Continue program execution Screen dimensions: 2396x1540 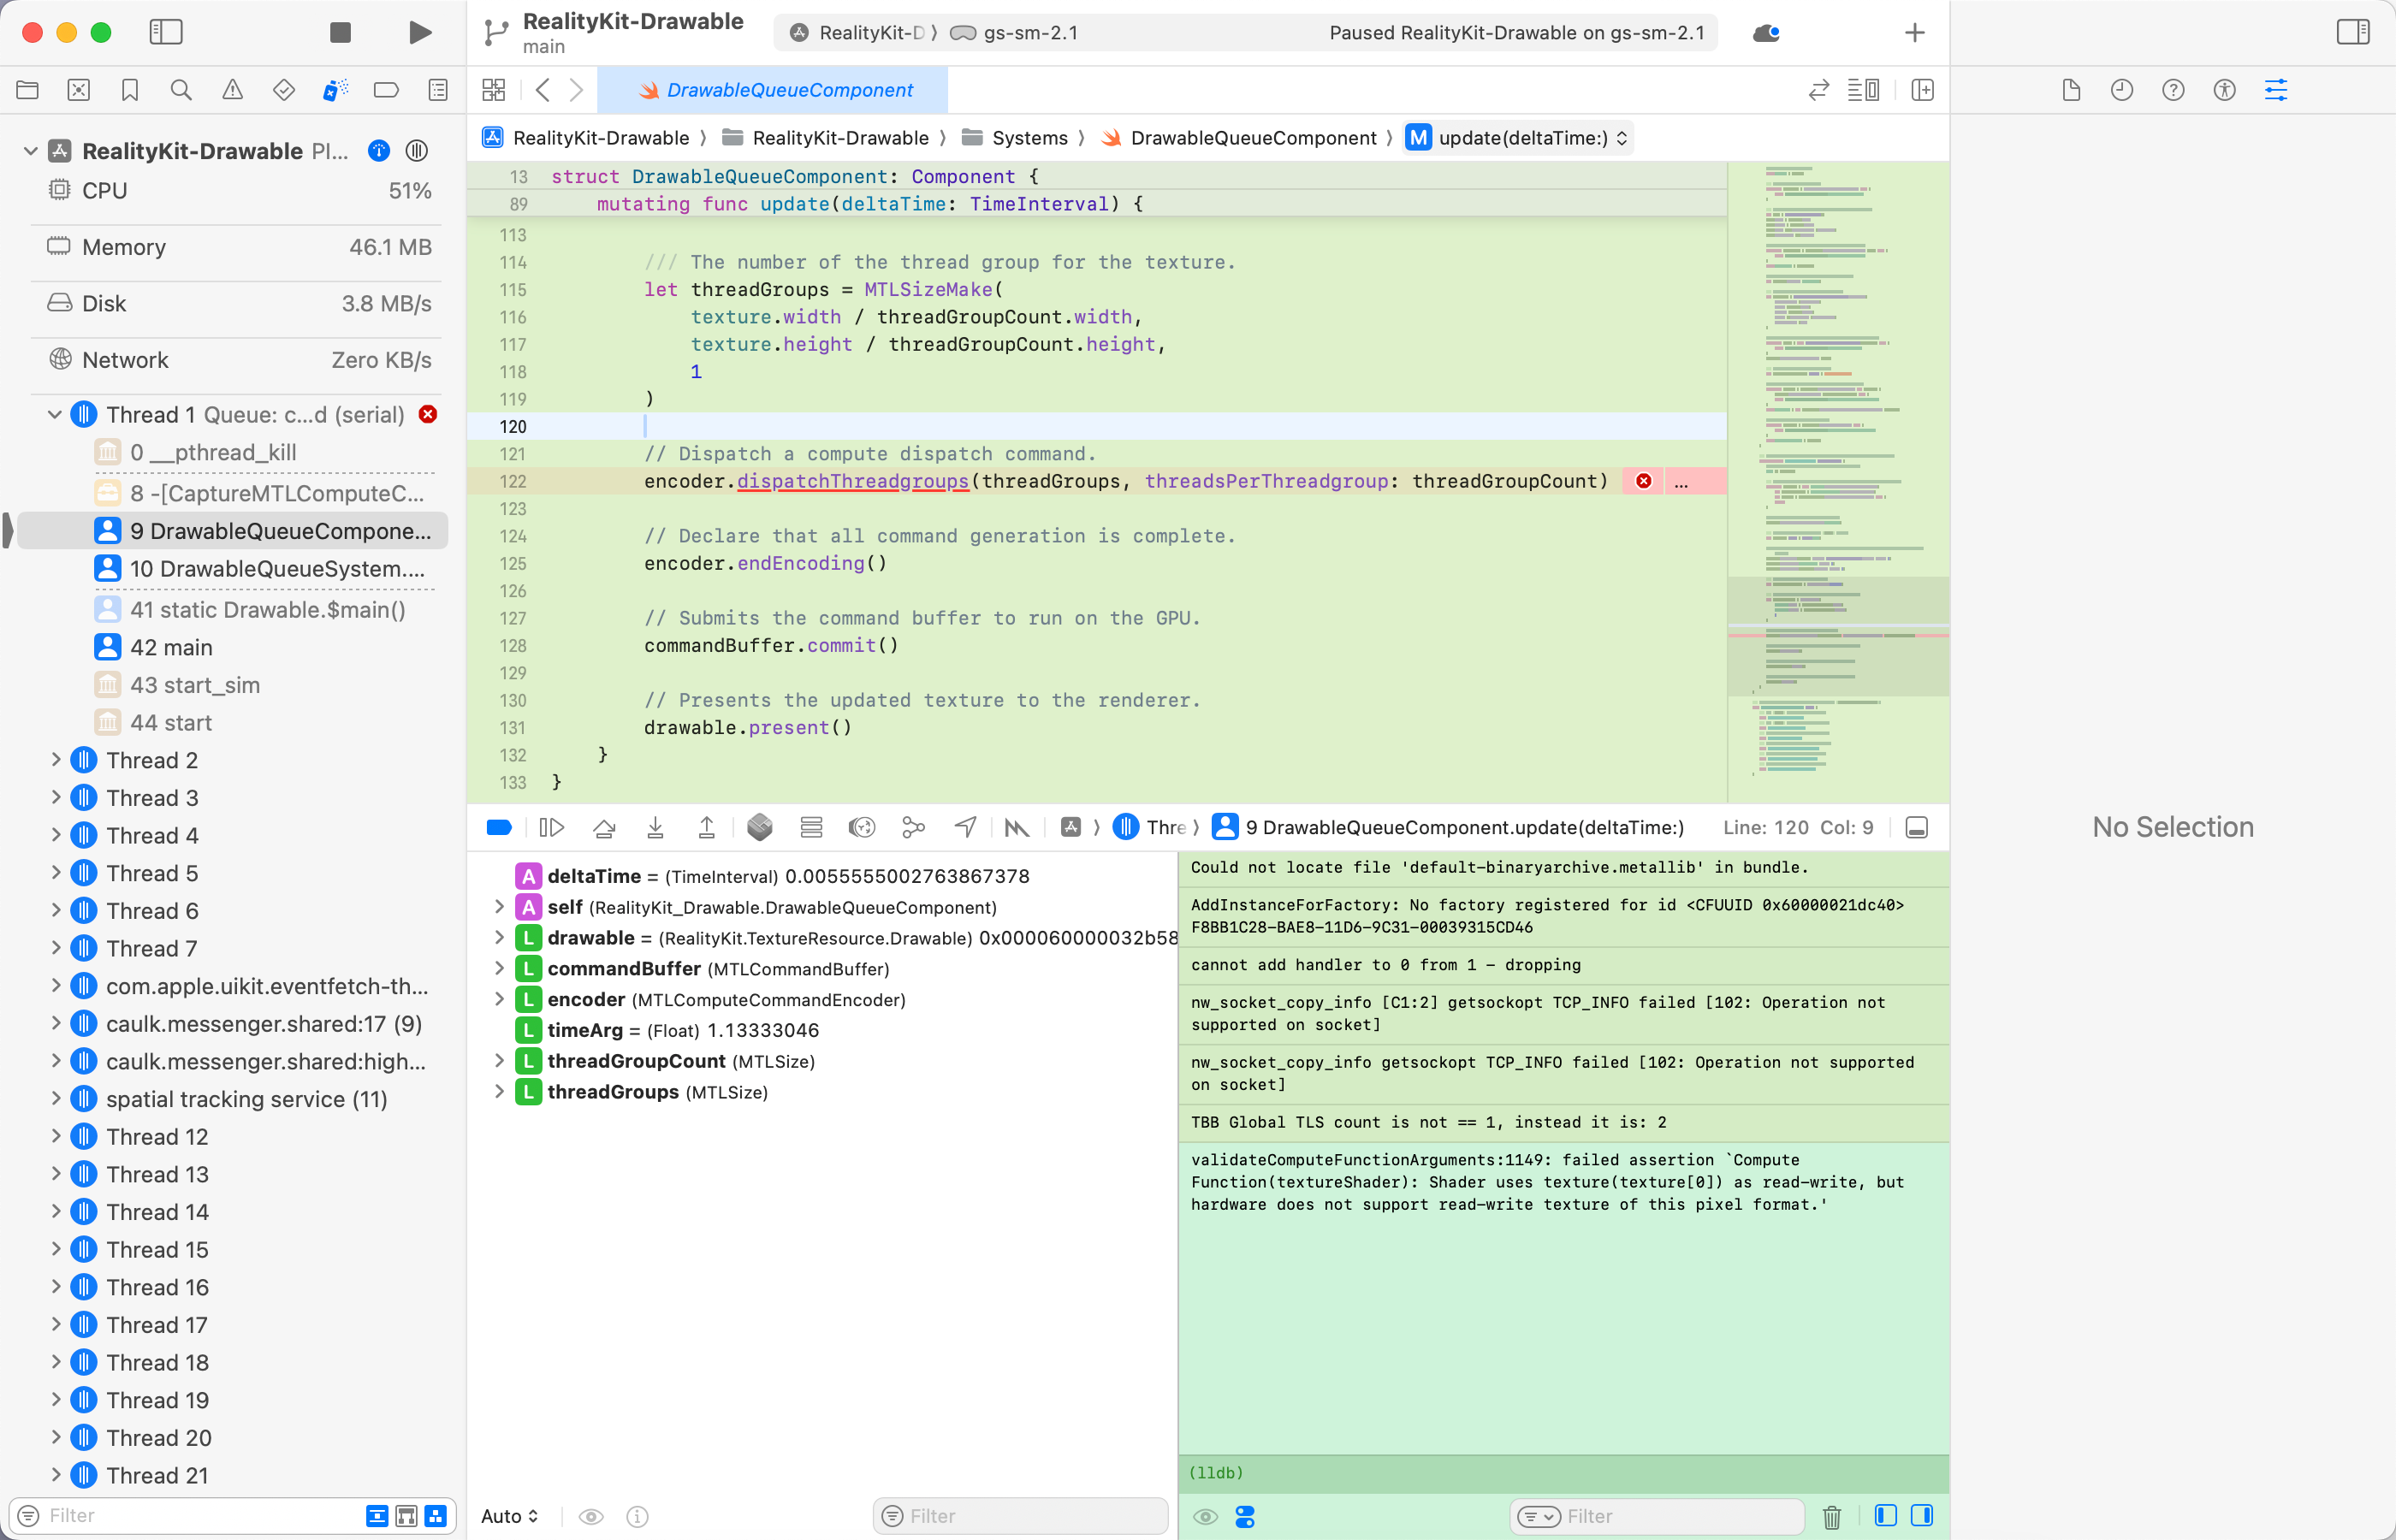point(551,827)
